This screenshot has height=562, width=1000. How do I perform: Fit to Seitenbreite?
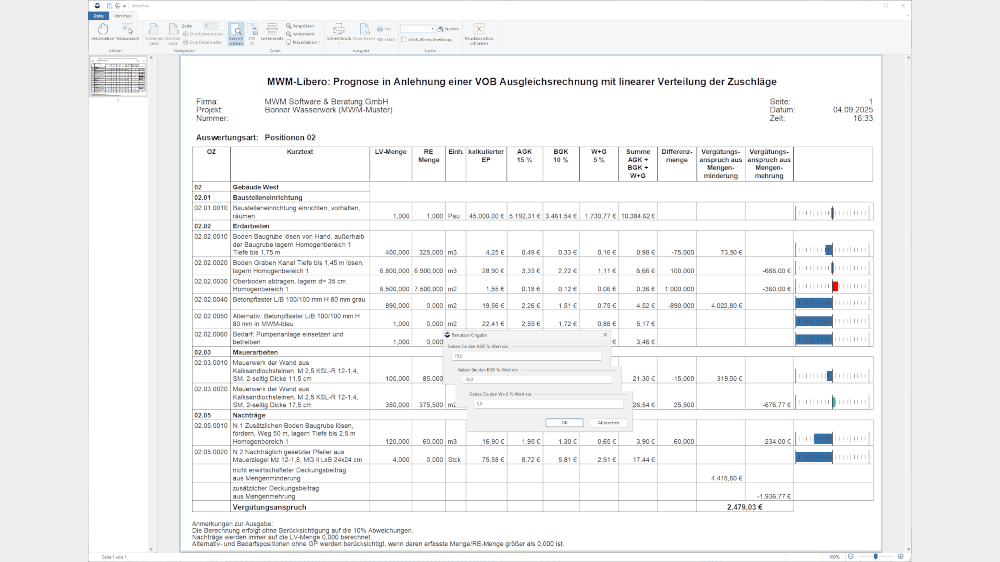(x=272, y=33)
